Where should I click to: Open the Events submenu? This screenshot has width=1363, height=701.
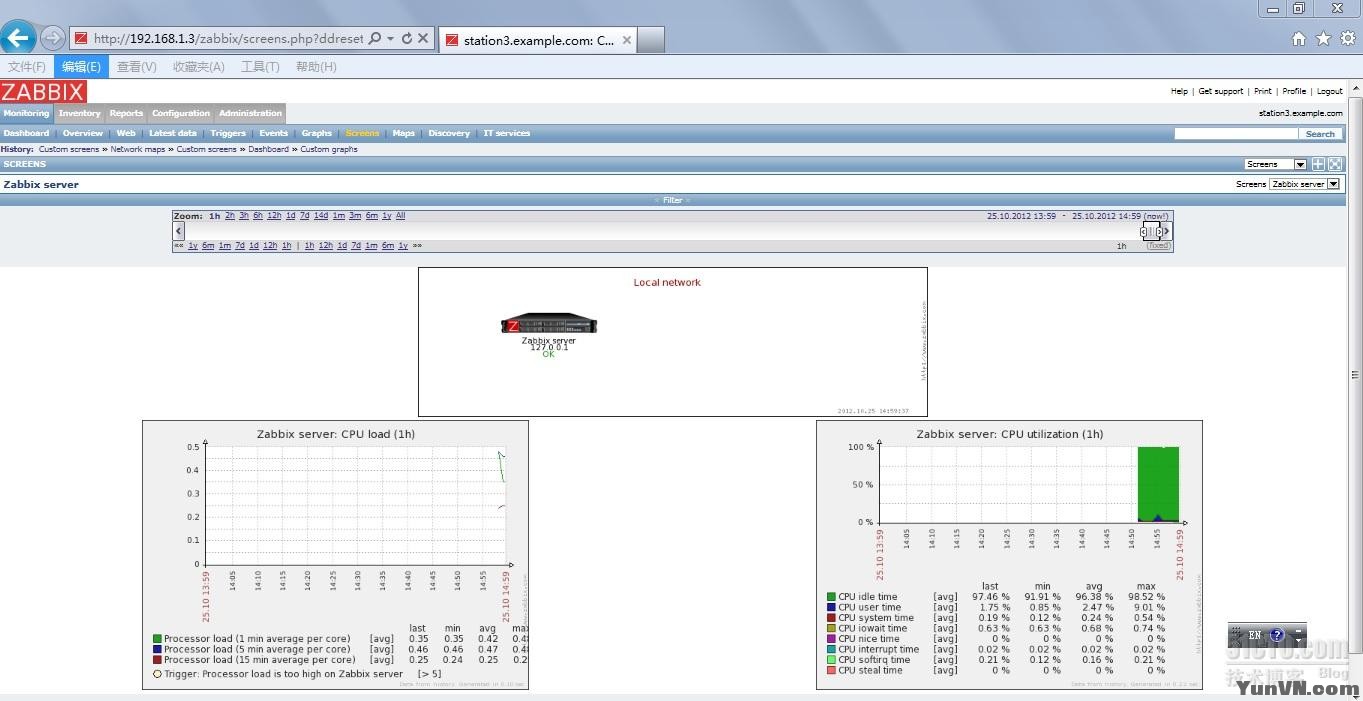[x=274, y=133]
